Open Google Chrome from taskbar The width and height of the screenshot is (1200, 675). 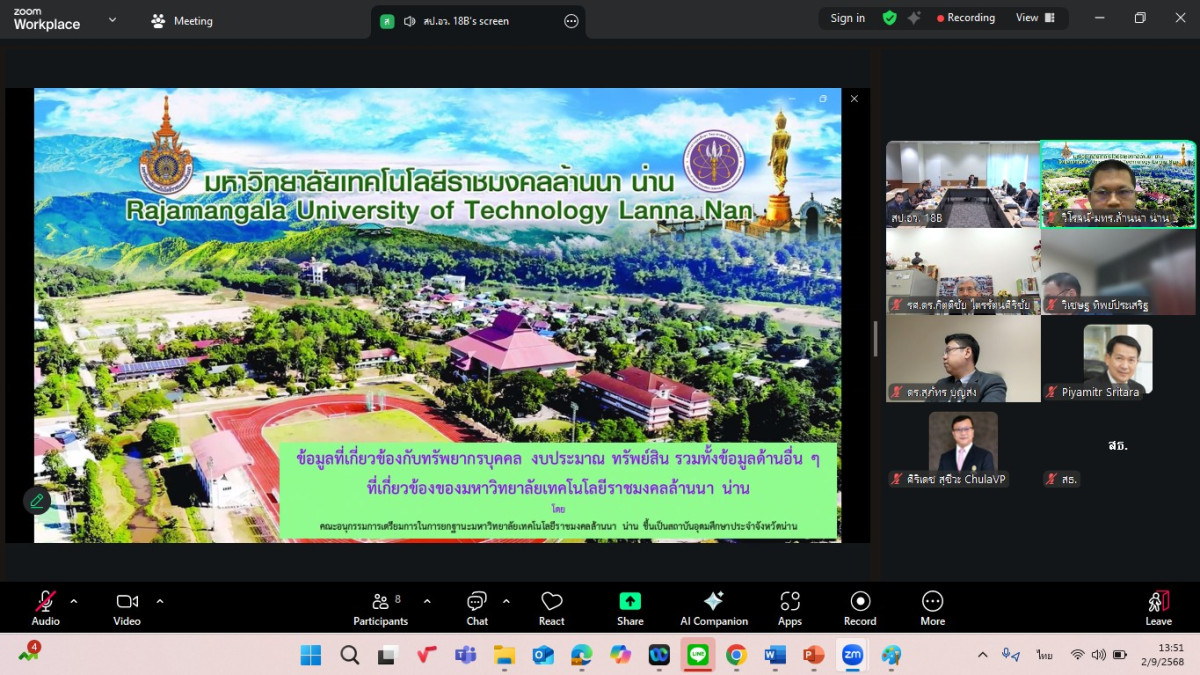(x=736, y=655)
